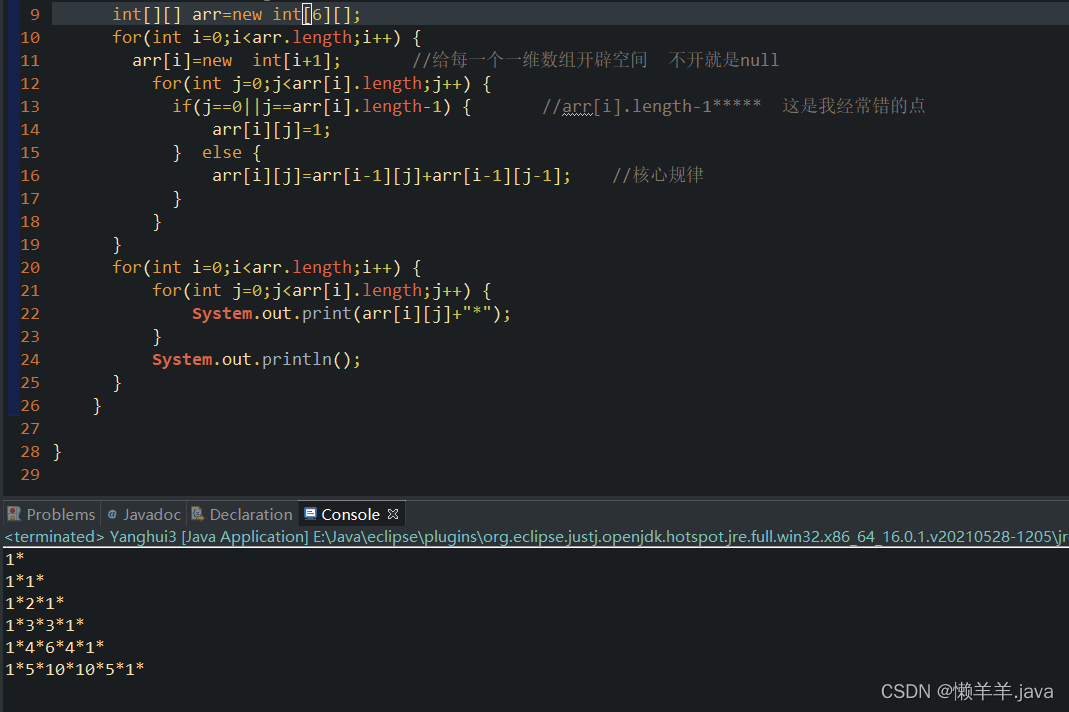The height and width of the screenshot is (712, 1069).
Task: Click the CSDN author watermark
Action: coord(966,691)
